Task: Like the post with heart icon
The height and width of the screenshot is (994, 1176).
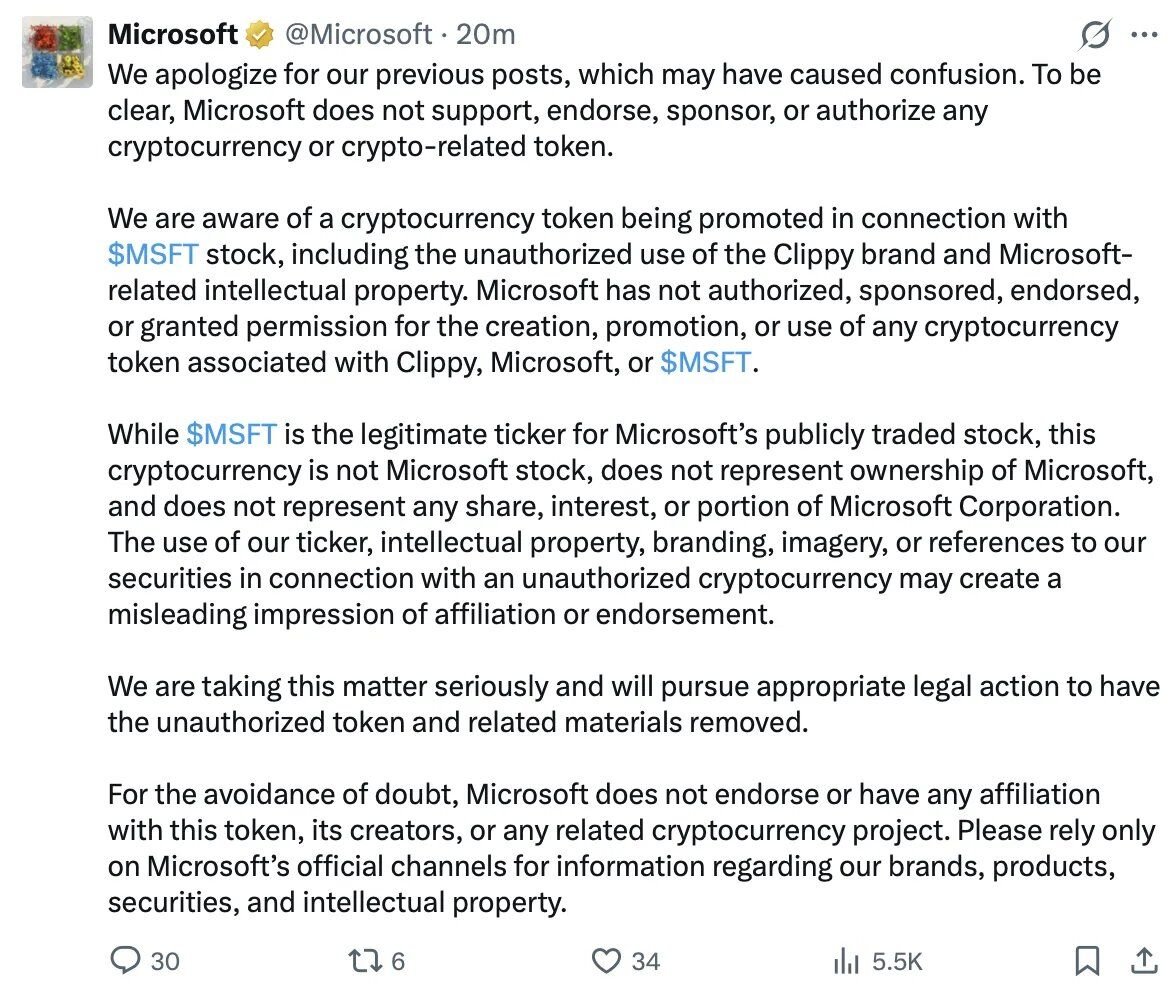Action: pyautogui.click(x=606, y=961)
